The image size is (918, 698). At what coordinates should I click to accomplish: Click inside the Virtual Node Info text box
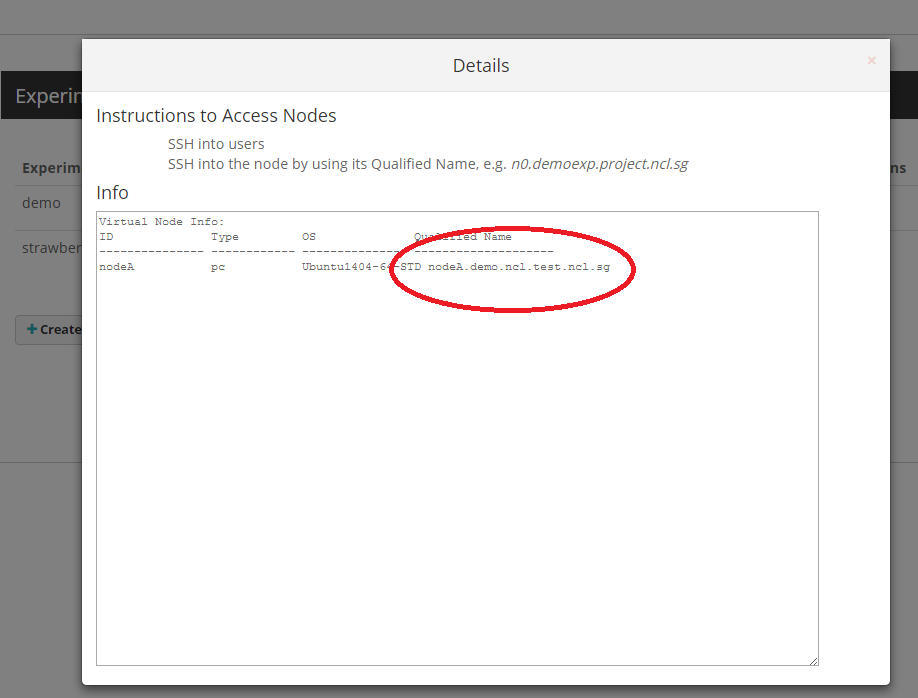pyautogui.click(x=456, y=440)
